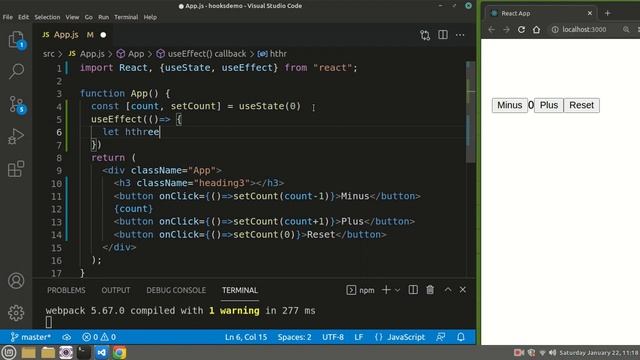Open the Terminal menu

(126, 17)
